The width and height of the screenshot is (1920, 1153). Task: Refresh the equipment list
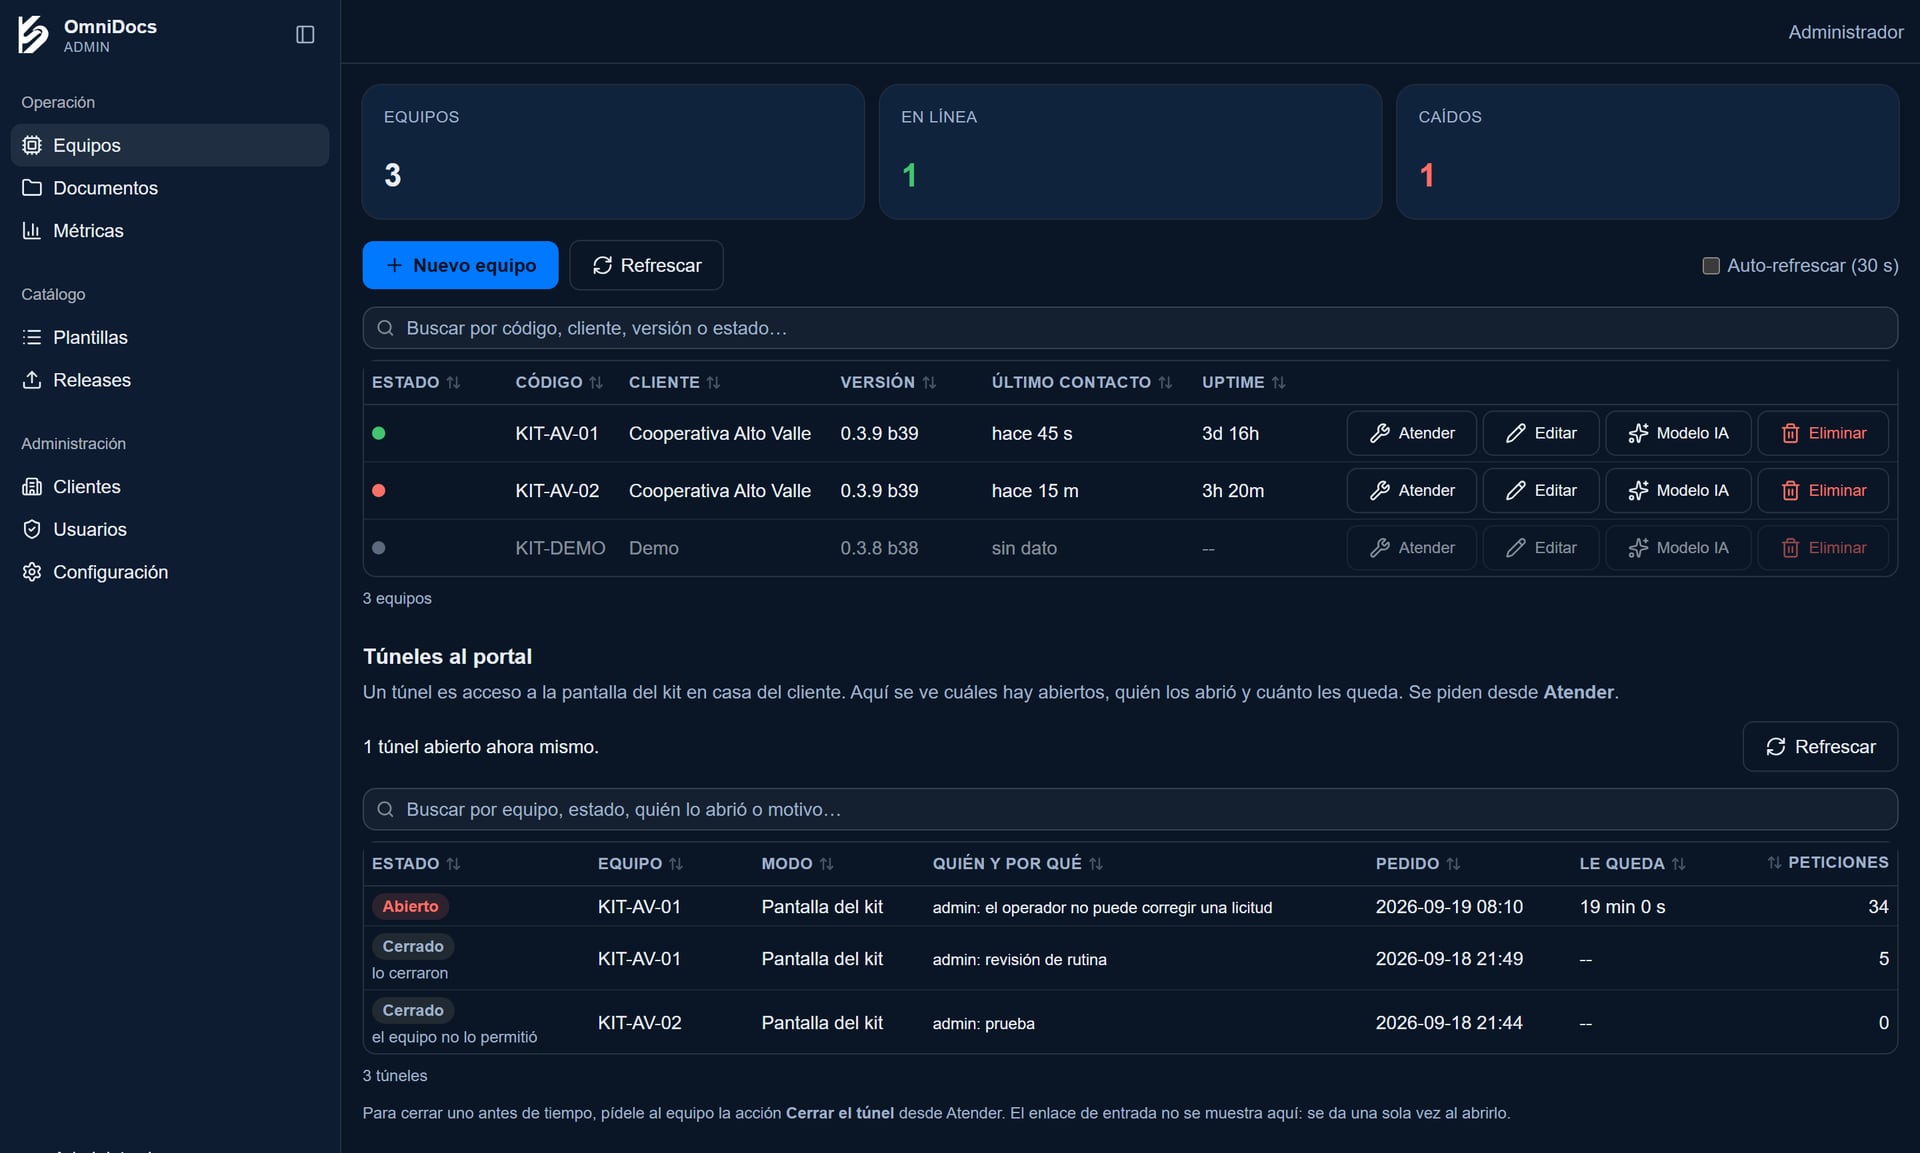tap(646, 265)
